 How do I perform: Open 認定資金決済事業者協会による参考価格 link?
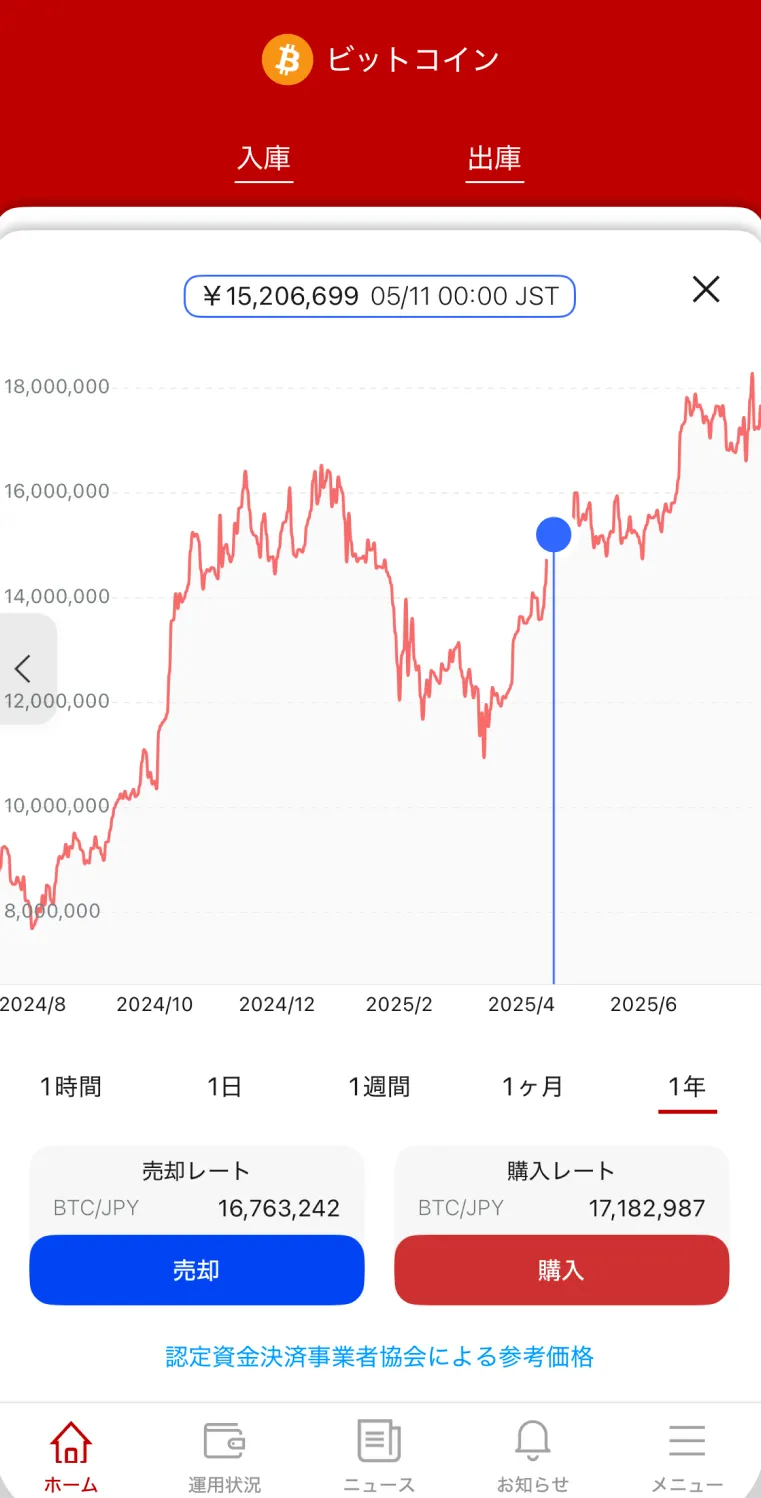point(380,1356)
